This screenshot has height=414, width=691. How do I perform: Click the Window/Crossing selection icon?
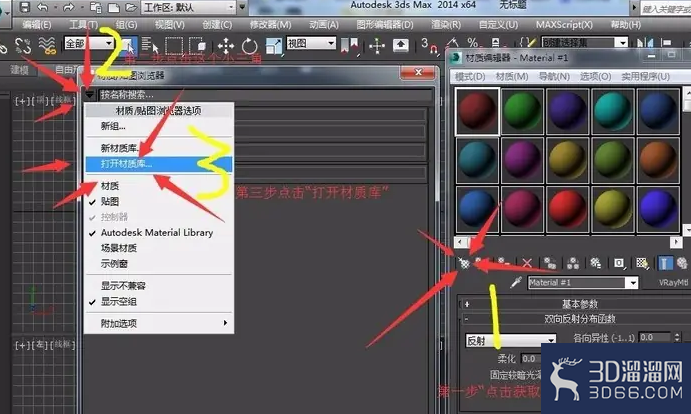pos(197,45)
